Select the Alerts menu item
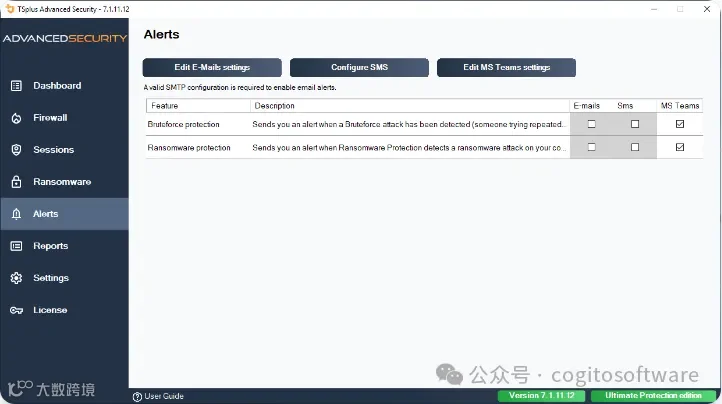The height and width of the screenshot is (404, 722). (64, 214)
